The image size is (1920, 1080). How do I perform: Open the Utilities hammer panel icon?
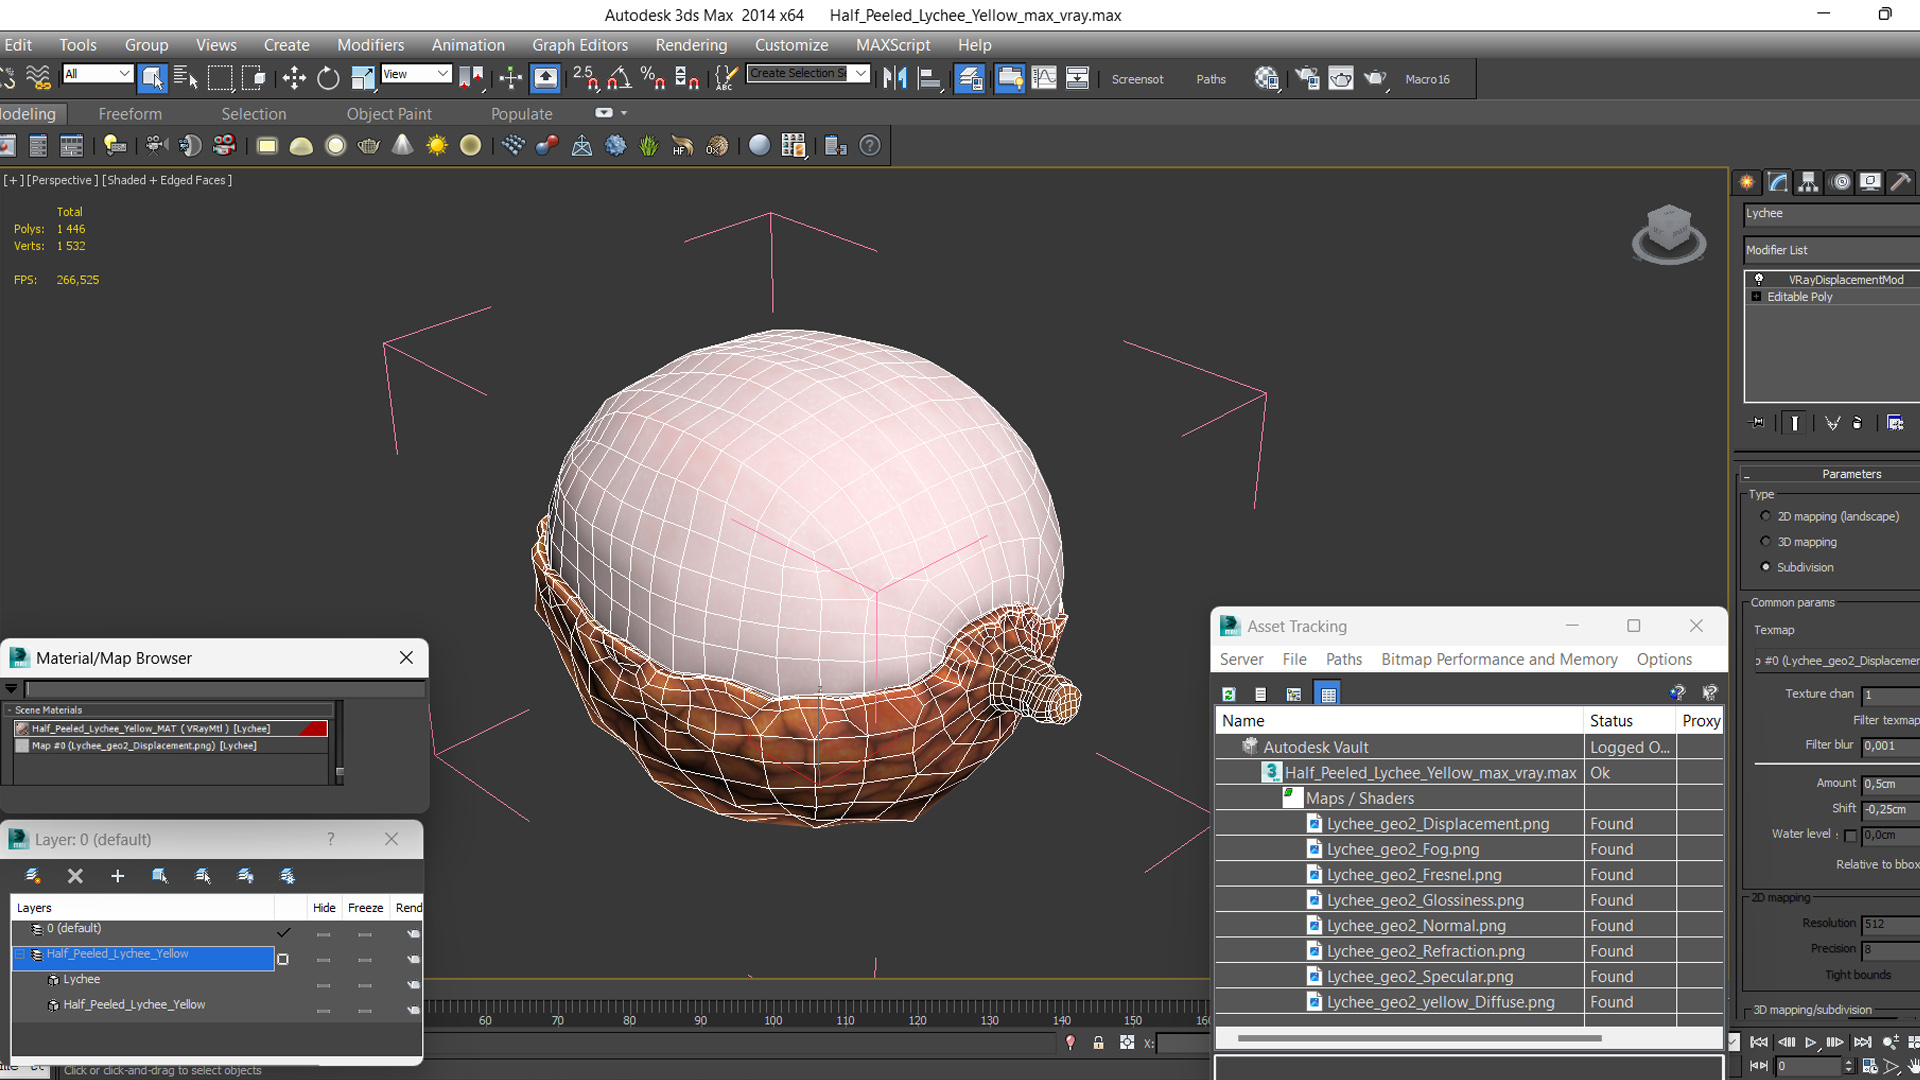pyautogui.click(x=1900, y=182)
